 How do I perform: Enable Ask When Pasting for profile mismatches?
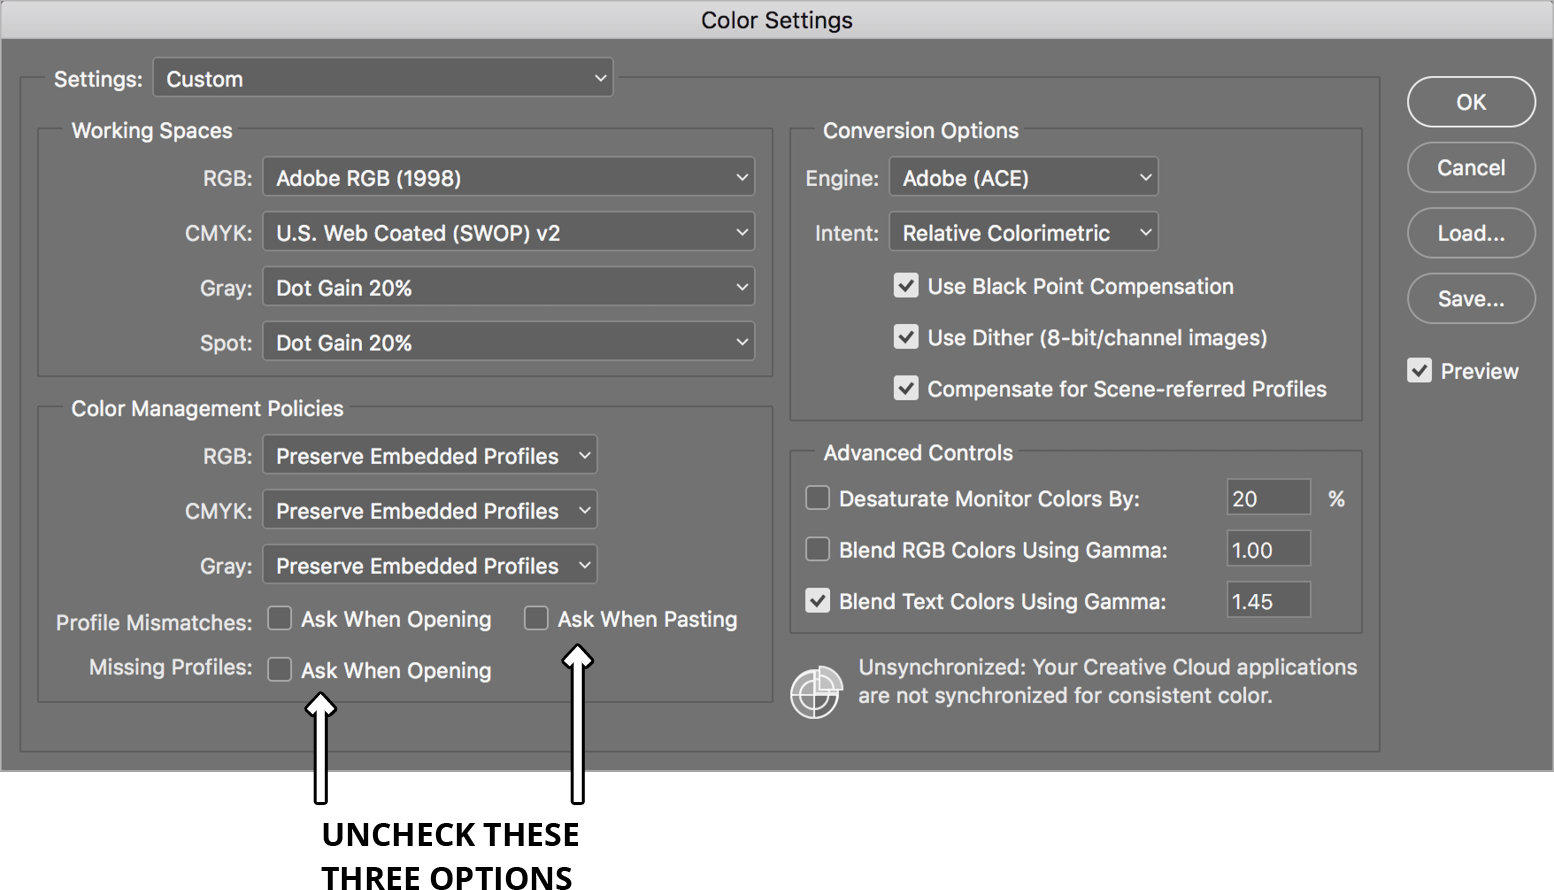tap(536, 618)
